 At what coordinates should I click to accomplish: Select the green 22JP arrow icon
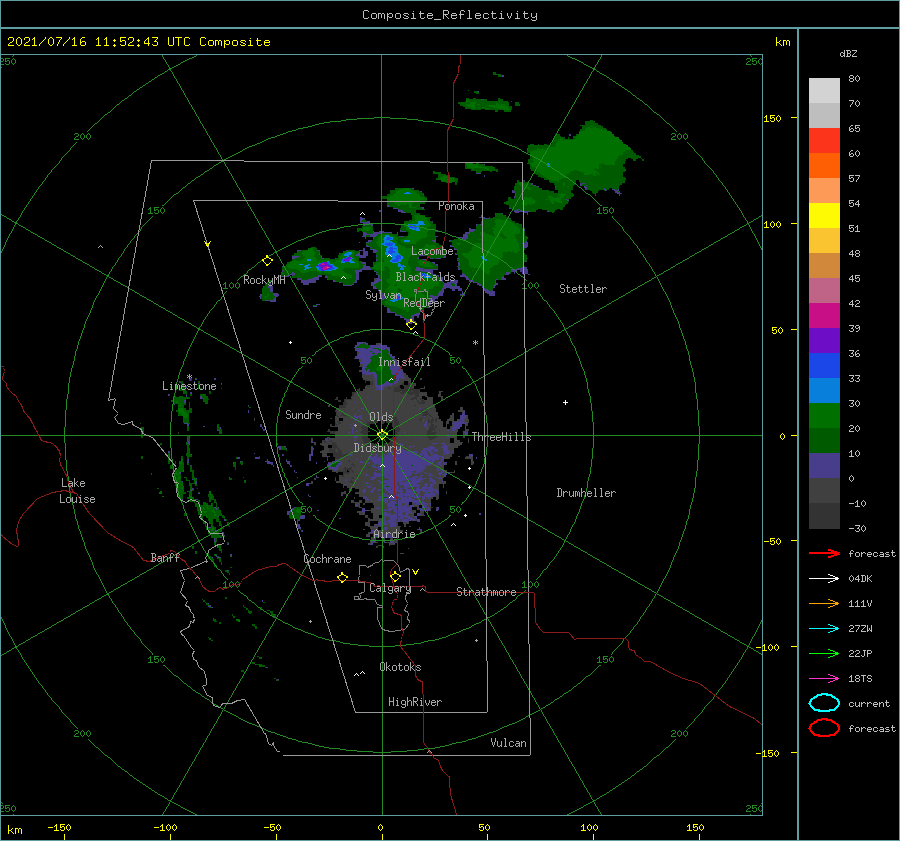(824, 653)
